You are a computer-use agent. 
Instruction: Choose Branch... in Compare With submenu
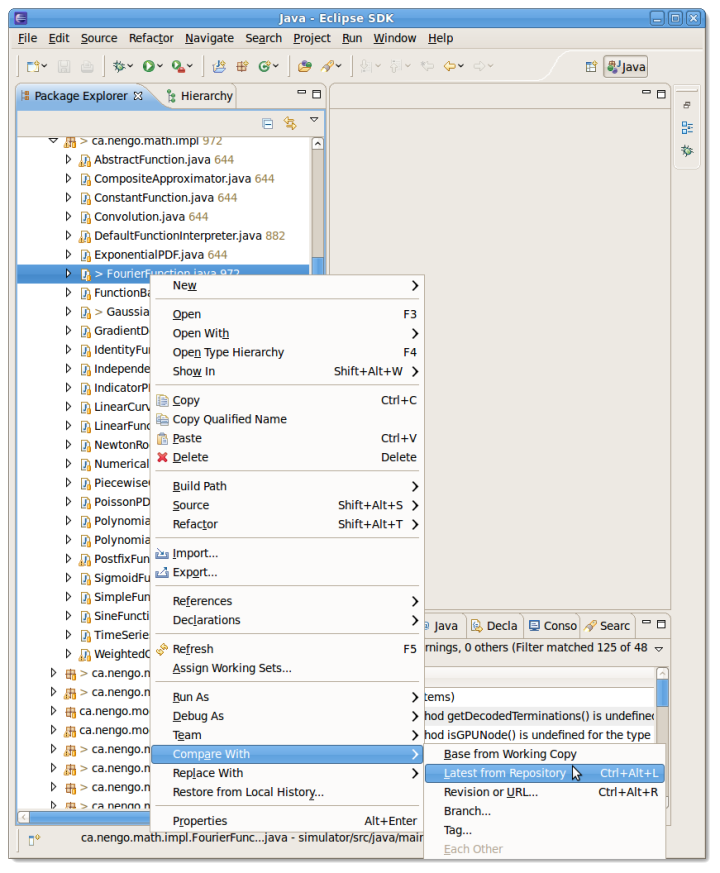point(545,811)
